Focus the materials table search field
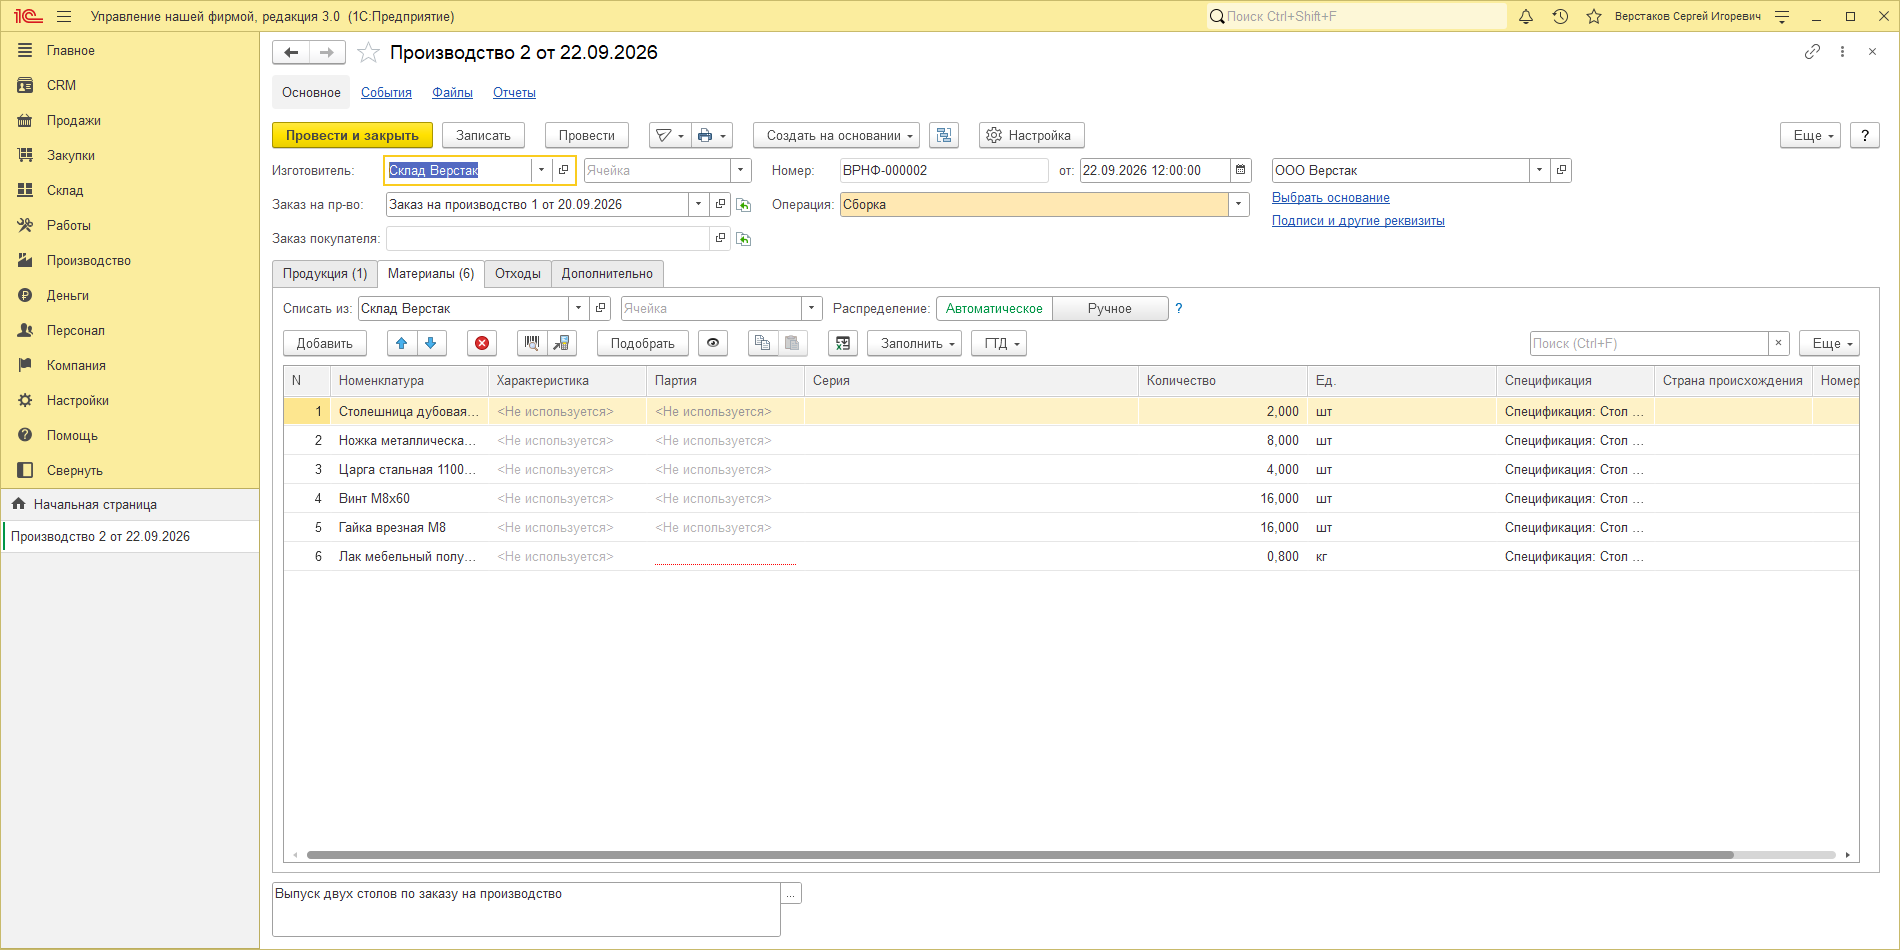 tap(1649, 343)
